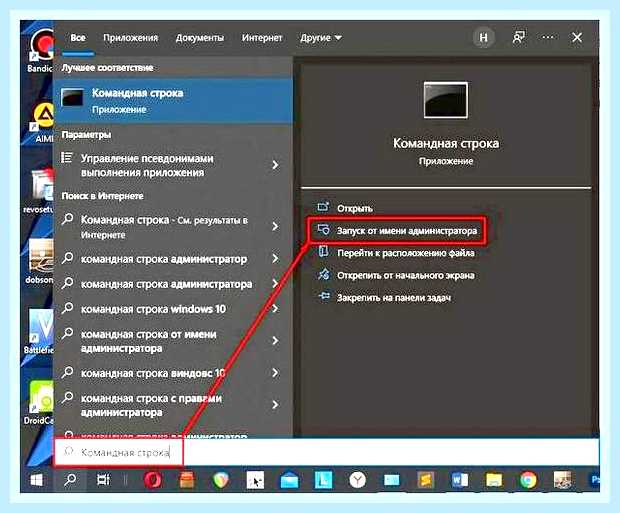620x513 pixels.
Task: Open revosetup desktop icon
Action: pos(39,191)
